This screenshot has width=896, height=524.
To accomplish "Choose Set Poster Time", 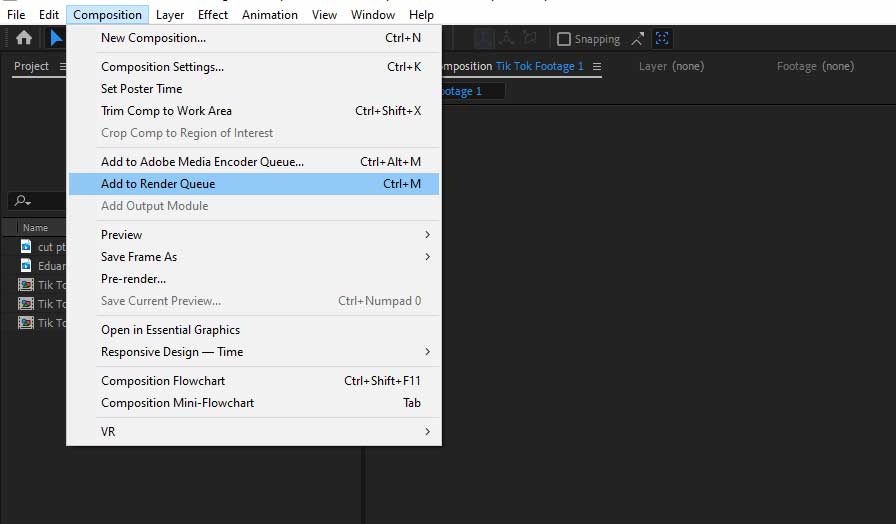I will tap(254, 89).
